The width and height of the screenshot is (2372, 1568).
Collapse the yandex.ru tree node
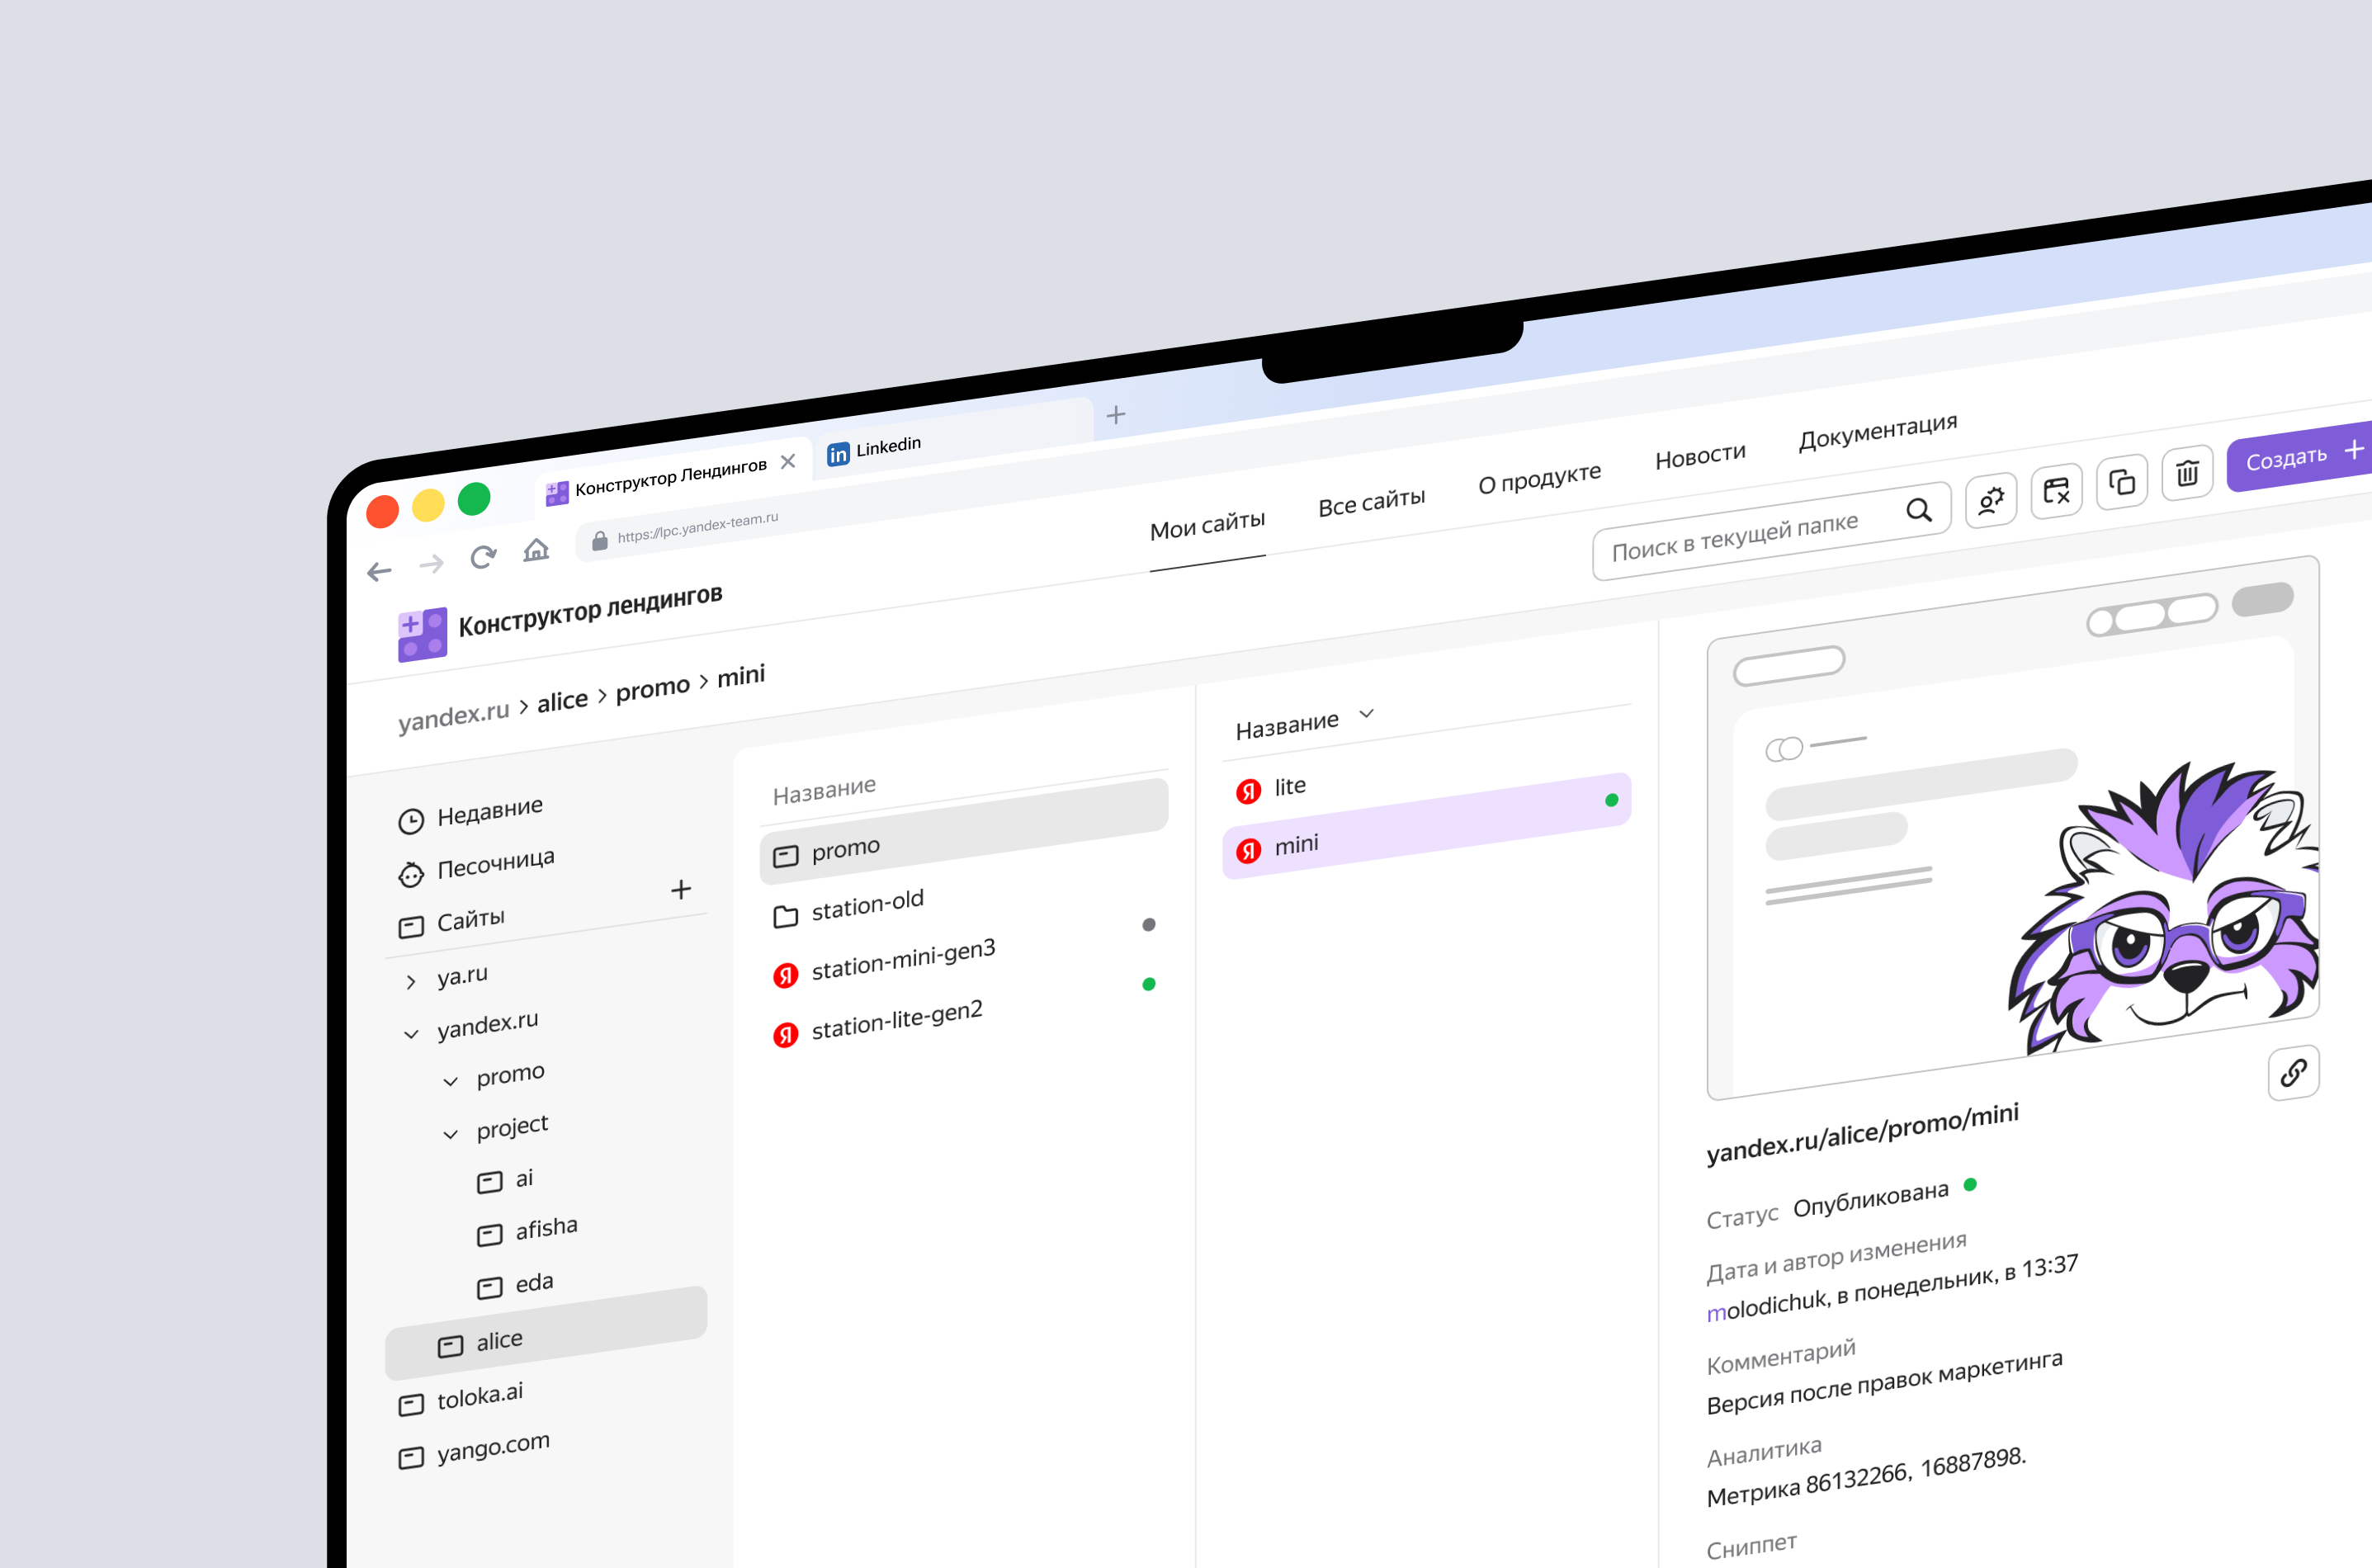click(x=411, y=1034)
